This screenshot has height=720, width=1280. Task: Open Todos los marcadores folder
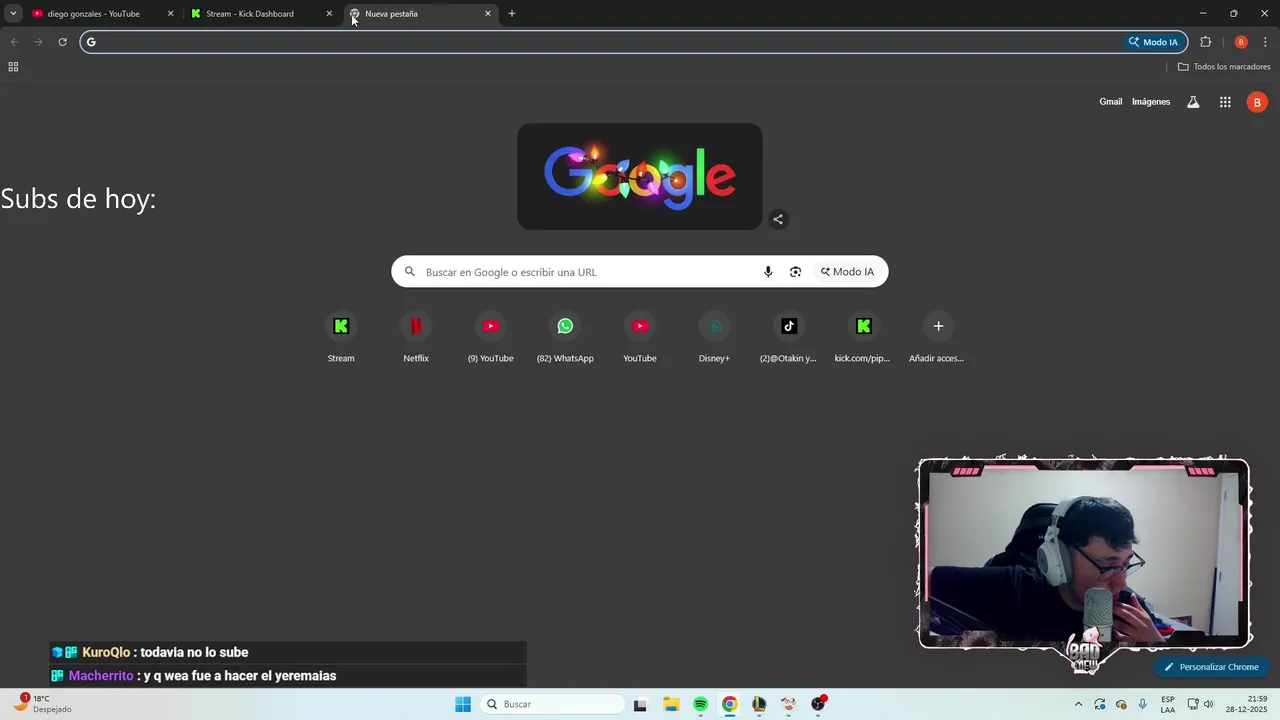click(1224, 67)
